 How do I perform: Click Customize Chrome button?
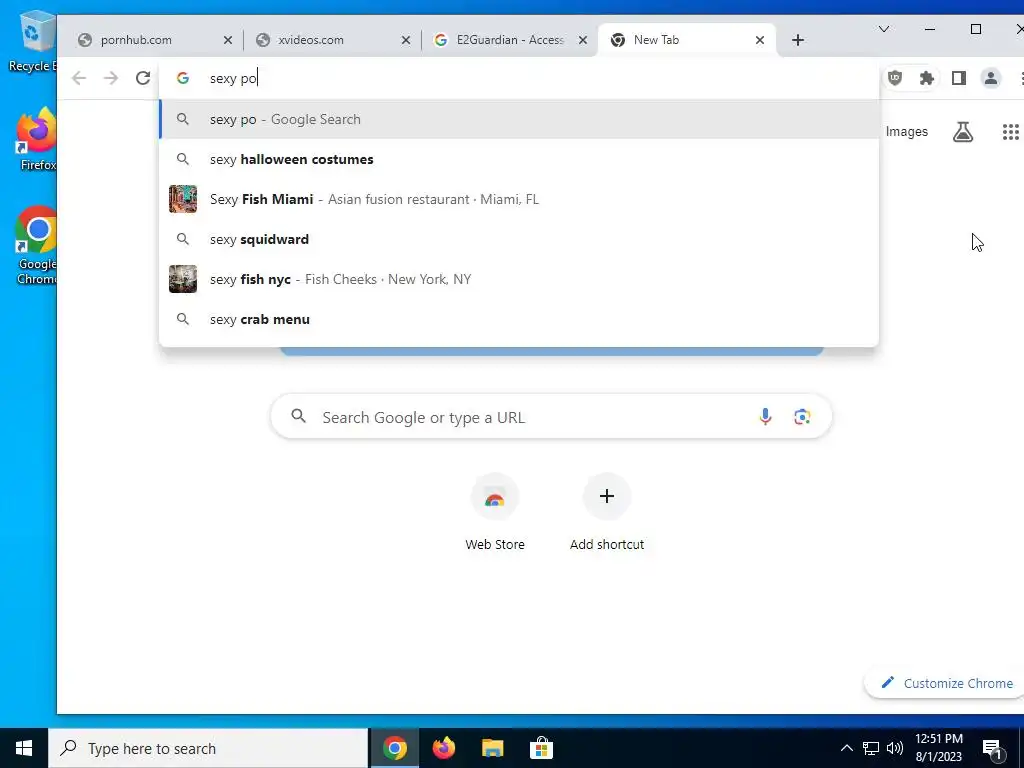(947, 683)
